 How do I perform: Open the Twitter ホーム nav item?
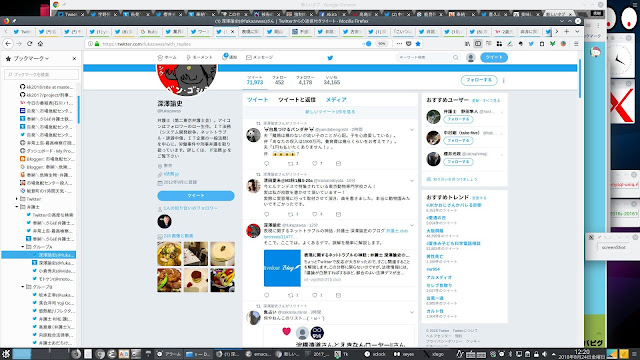(x=167, y=58)
